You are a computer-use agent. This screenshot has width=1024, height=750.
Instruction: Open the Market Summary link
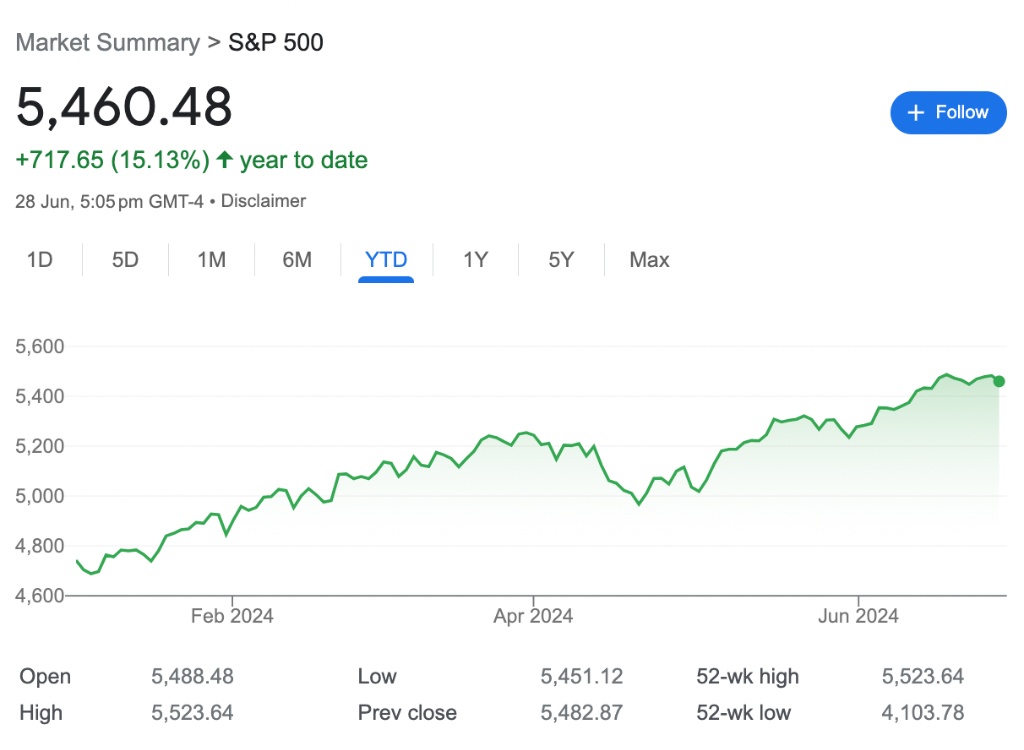(108, 43)
